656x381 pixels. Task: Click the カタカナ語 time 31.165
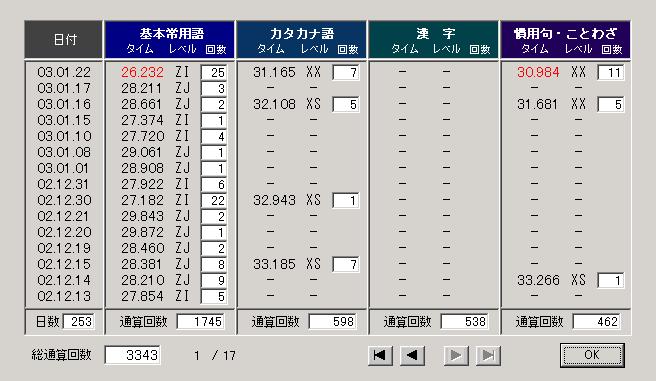click(274, 72)
